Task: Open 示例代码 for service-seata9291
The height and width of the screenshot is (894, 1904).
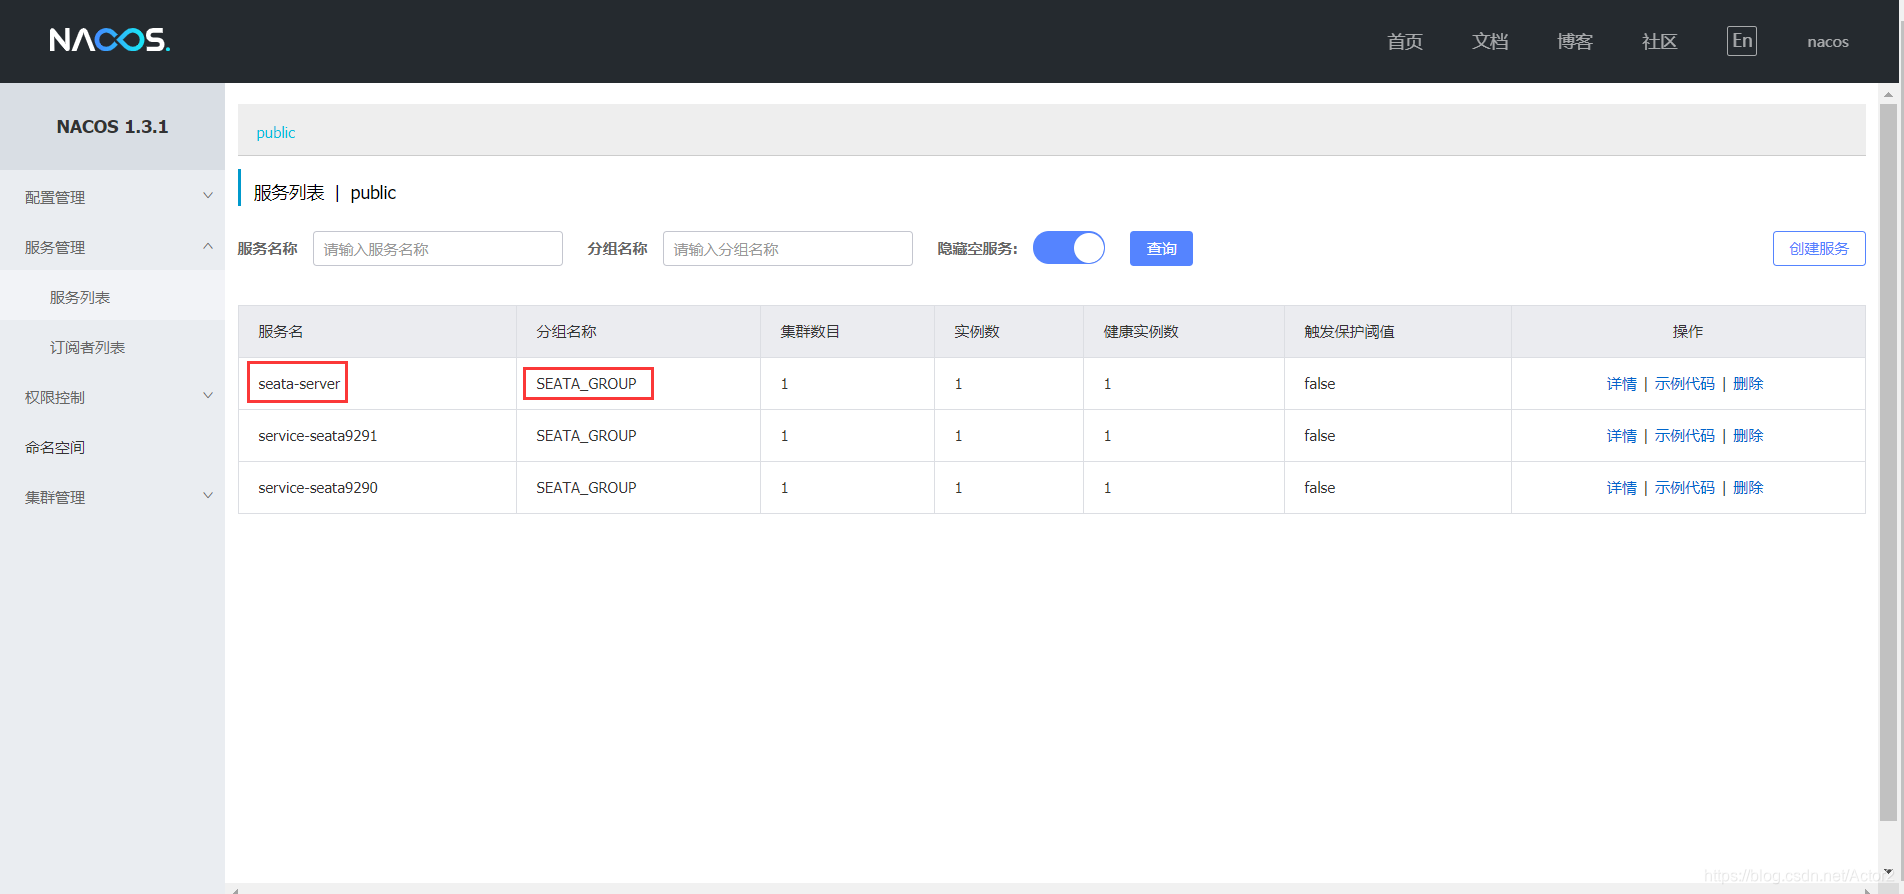Action: point(1685,436)
